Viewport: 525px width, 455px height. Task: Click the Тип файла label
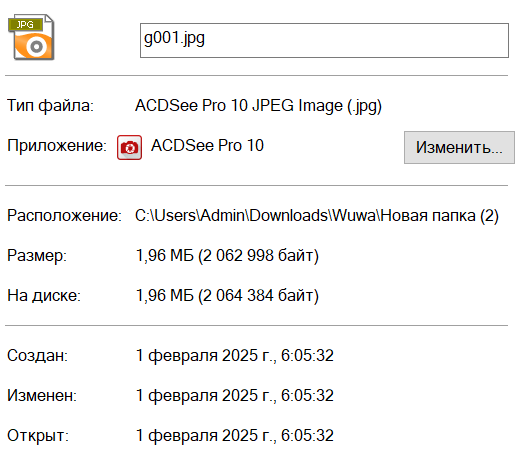click(x=51, y=106)
